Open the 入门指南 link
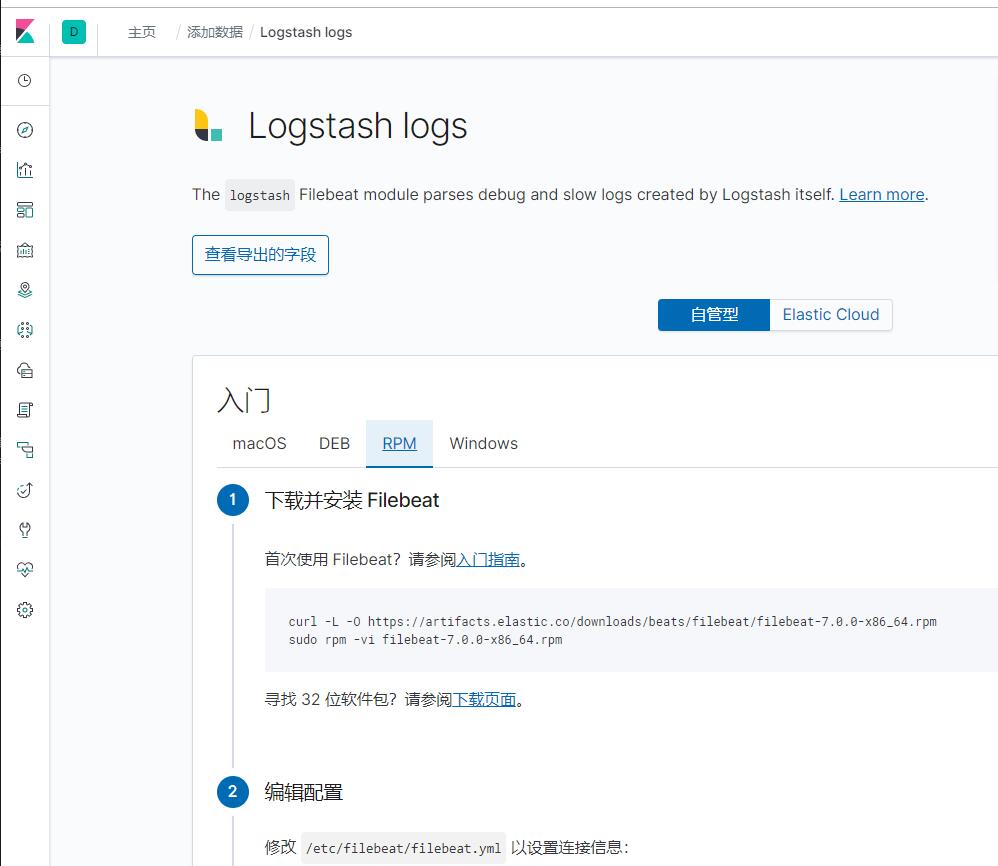Image resolution: width=998 pixels, height=866 pixels. [488, 560]
